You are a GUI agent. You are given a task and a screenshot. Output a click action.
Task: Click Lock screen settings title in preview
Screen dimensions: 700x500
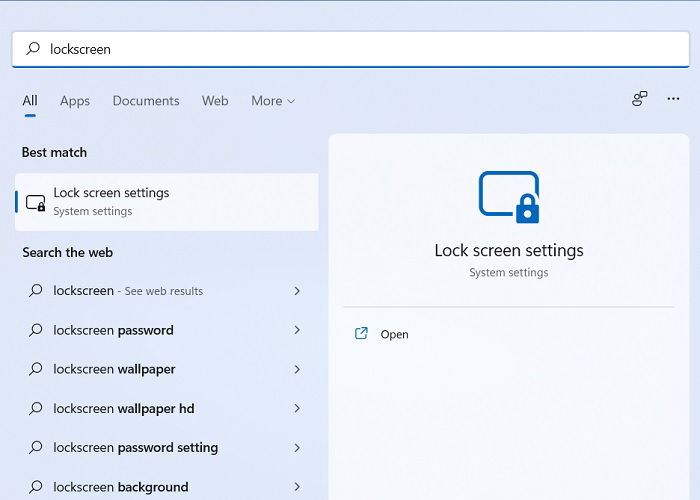[x=509, y=250]
